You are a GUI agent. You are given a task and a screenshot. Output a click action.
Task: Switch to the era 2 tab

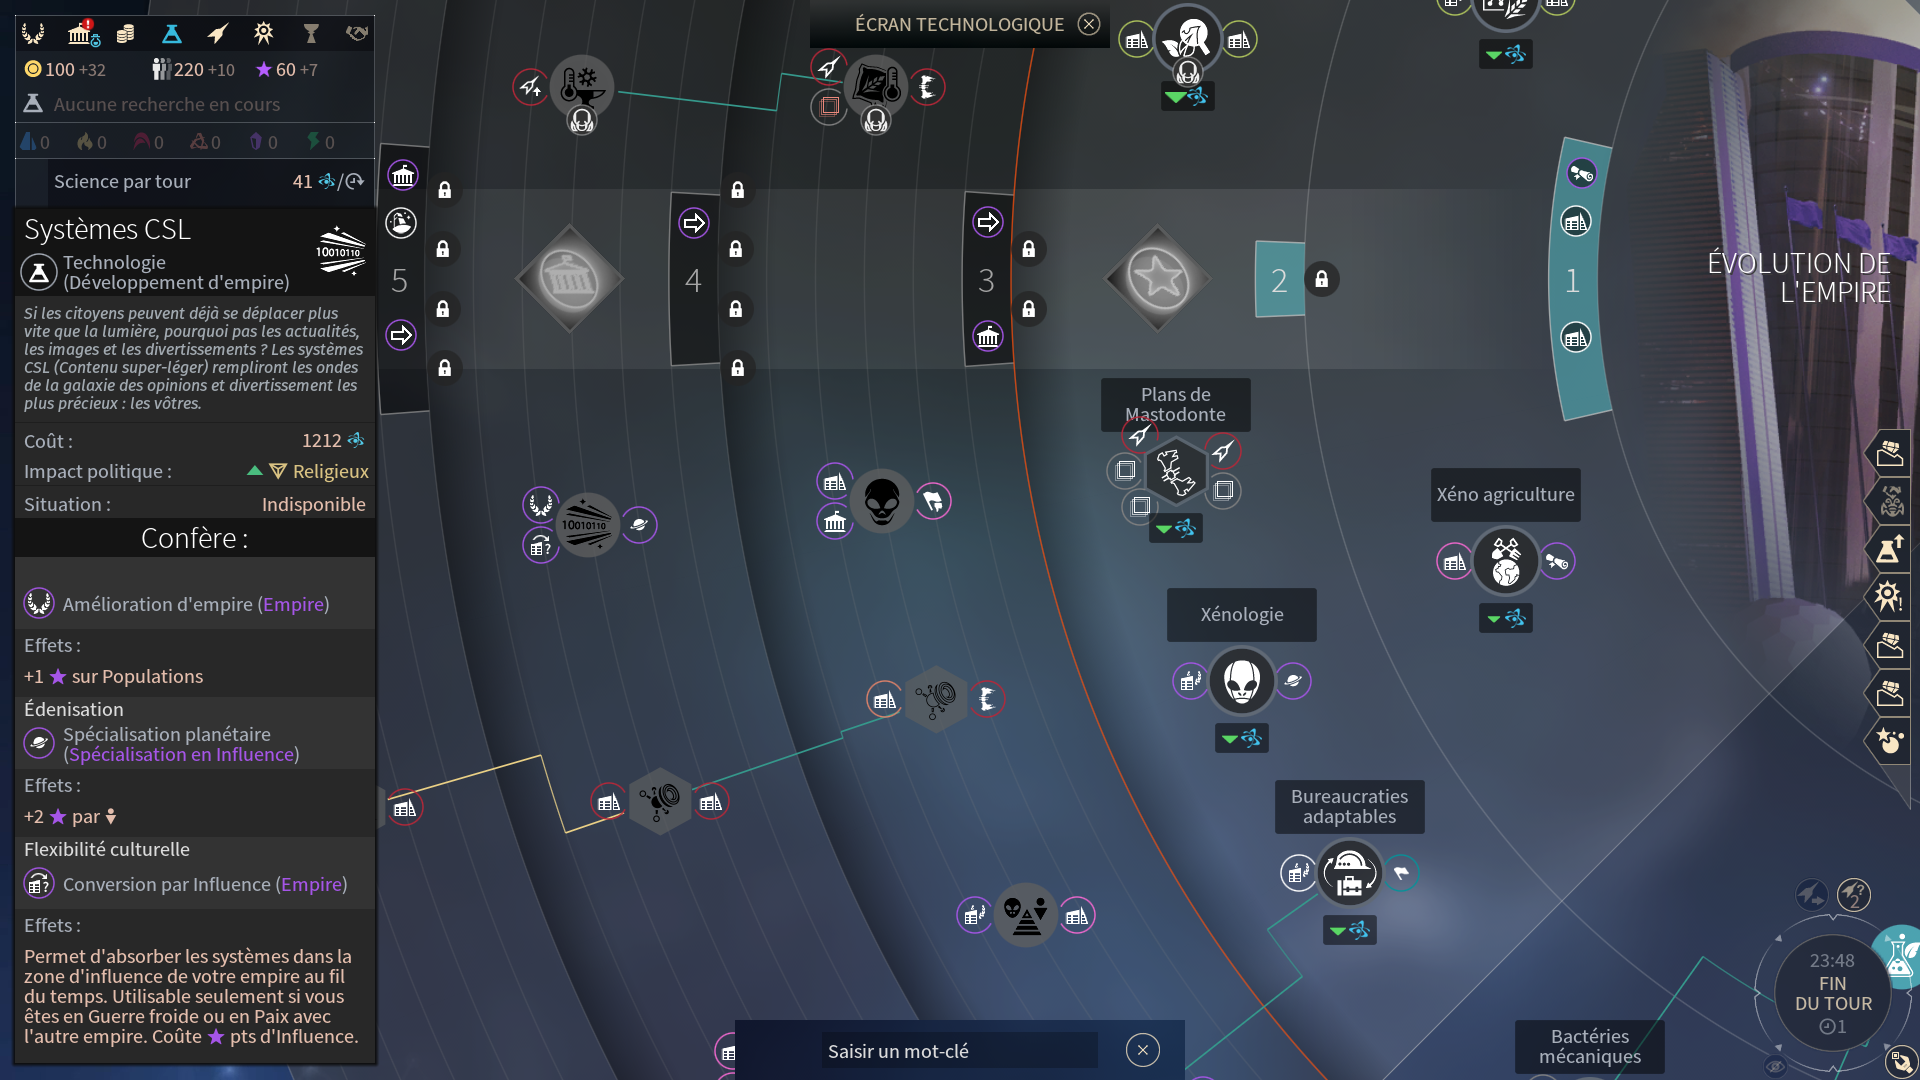coord(1279,281)
